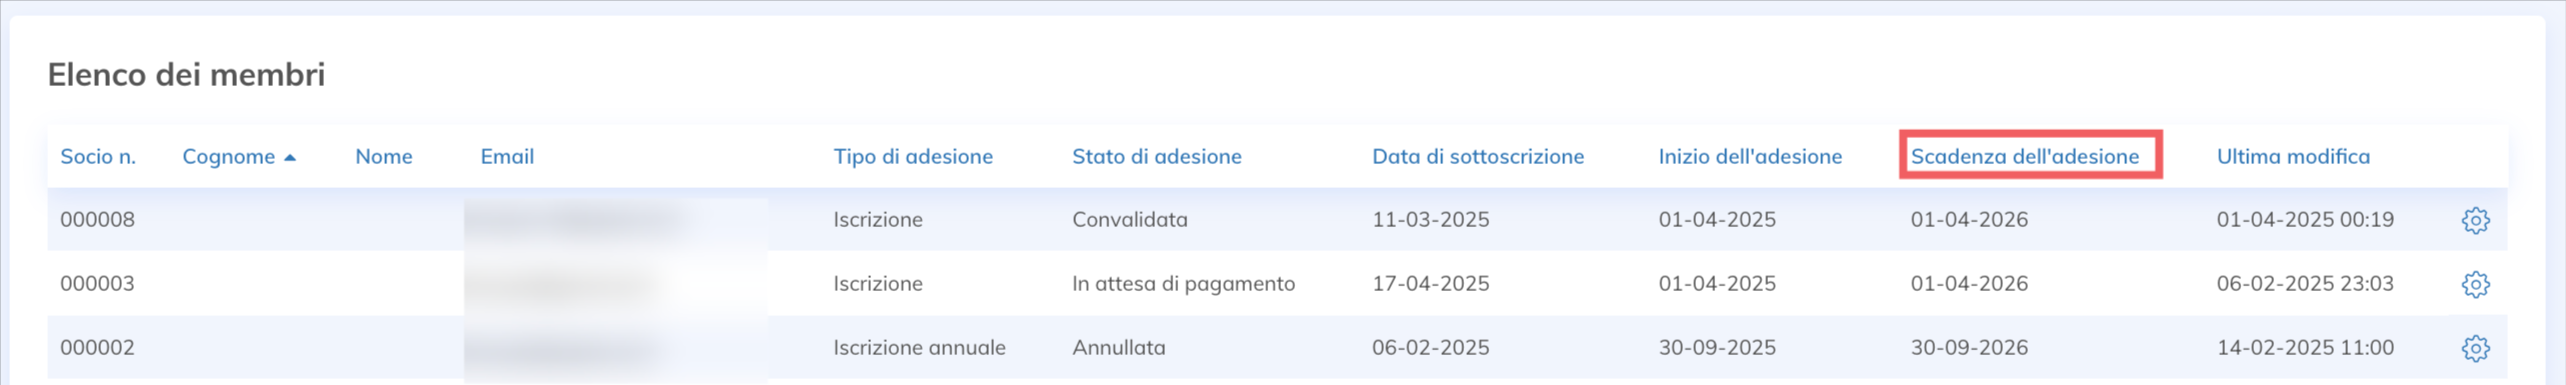Select member number 000003 cell

pyautogui.click(x=97, y=284)
